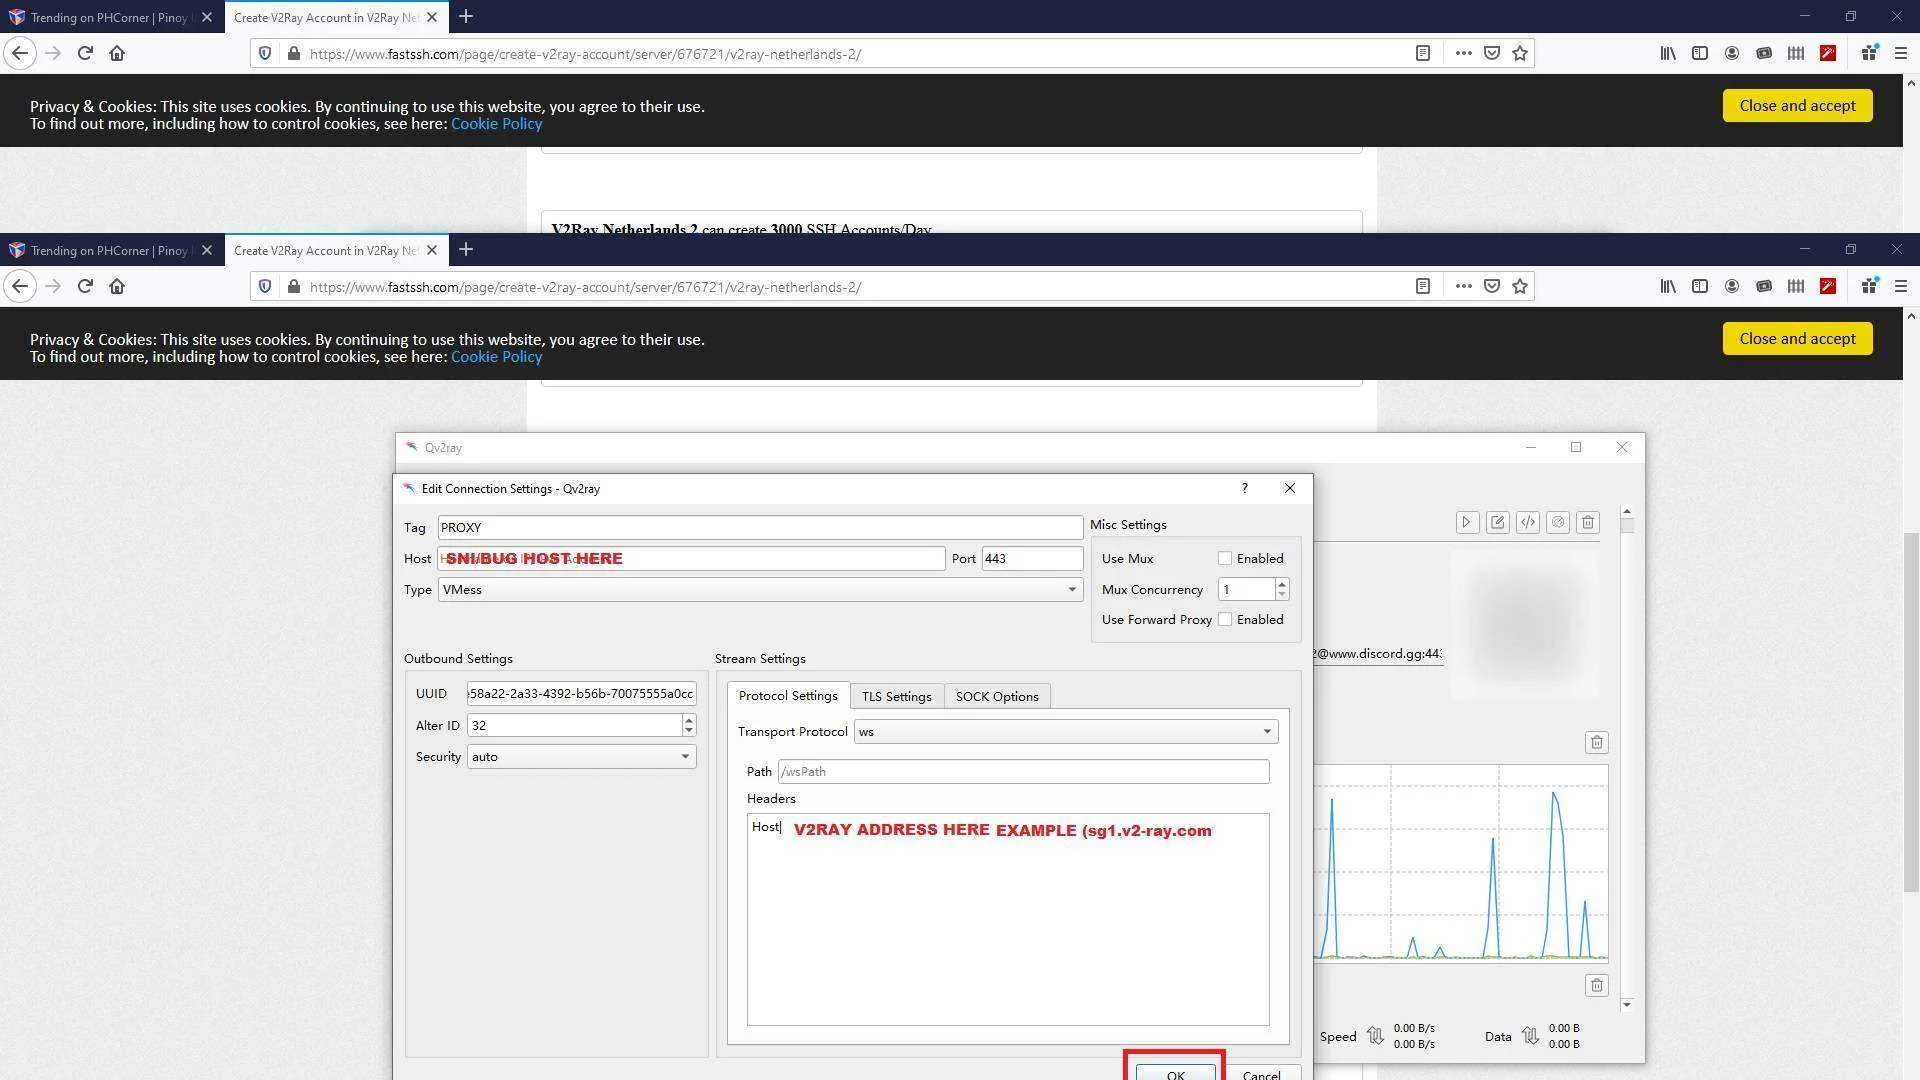Click the UUID input field

581,693
